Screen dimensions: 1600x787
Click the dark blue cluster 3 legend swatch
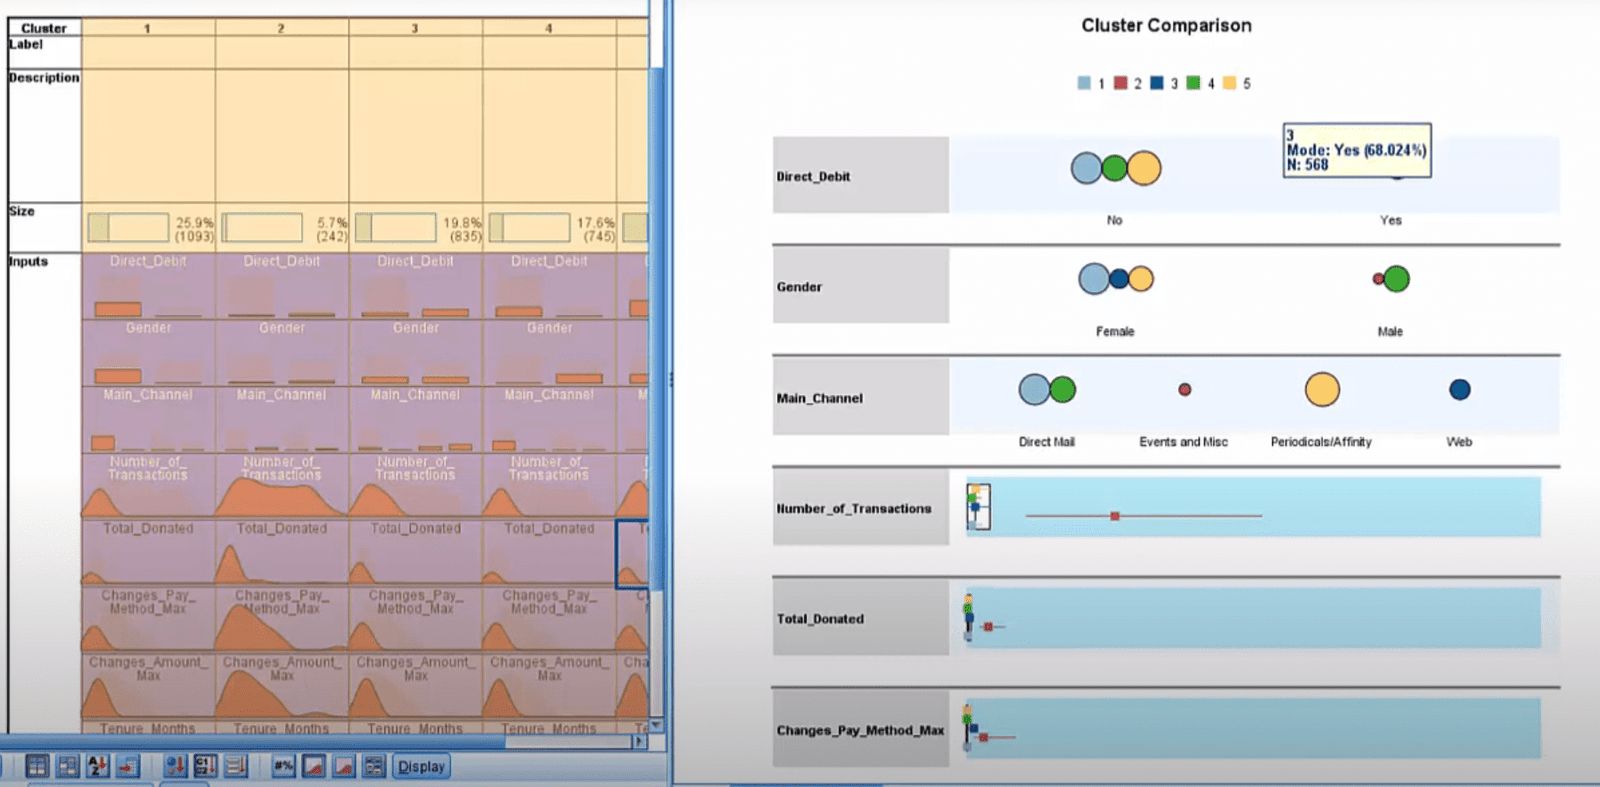1157,83
